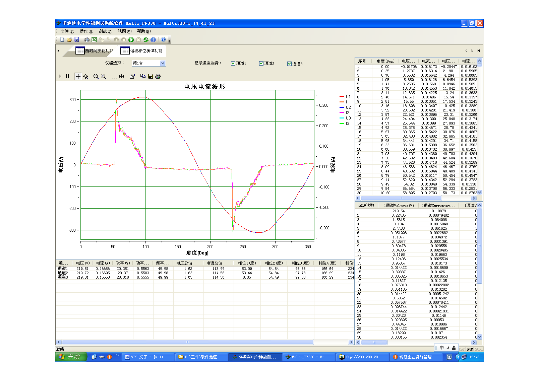This screenshot has width=540, height=380.
Task: Click the green refresh arrows icon in main toolbar
Action: tap(146, 40)
